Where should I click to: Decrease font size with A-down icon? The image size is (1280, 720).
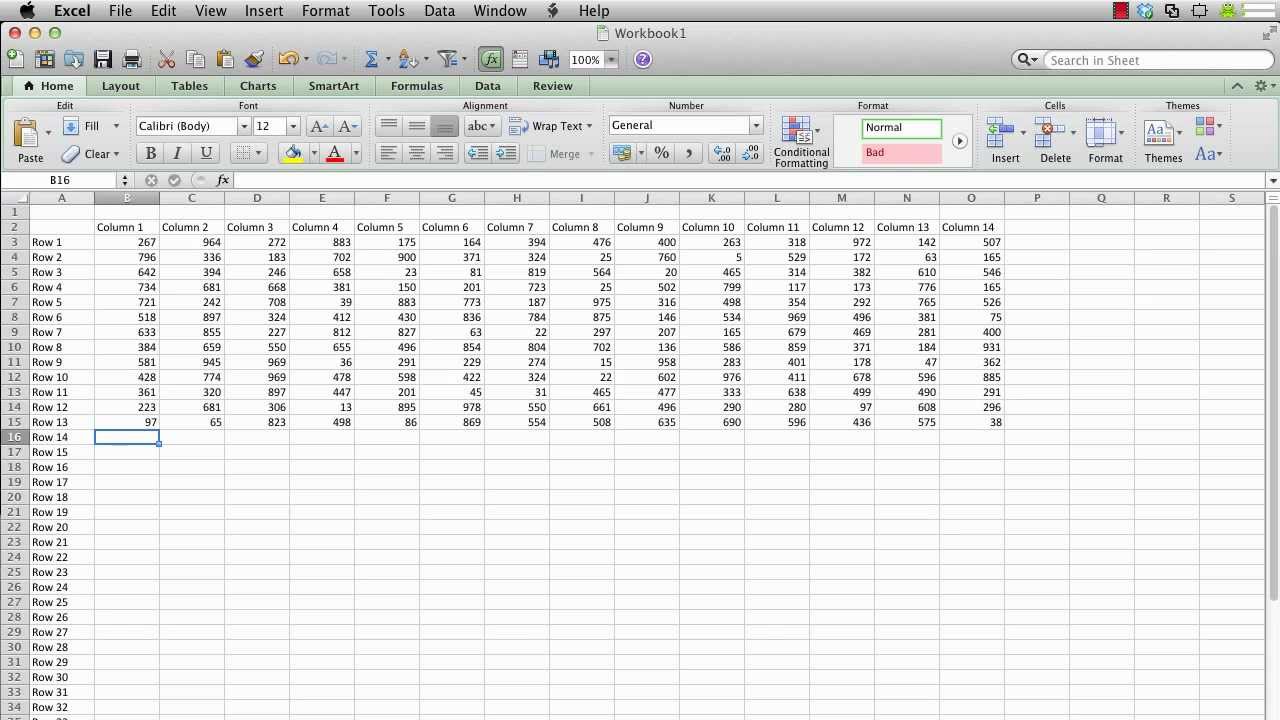click(347, 126)
